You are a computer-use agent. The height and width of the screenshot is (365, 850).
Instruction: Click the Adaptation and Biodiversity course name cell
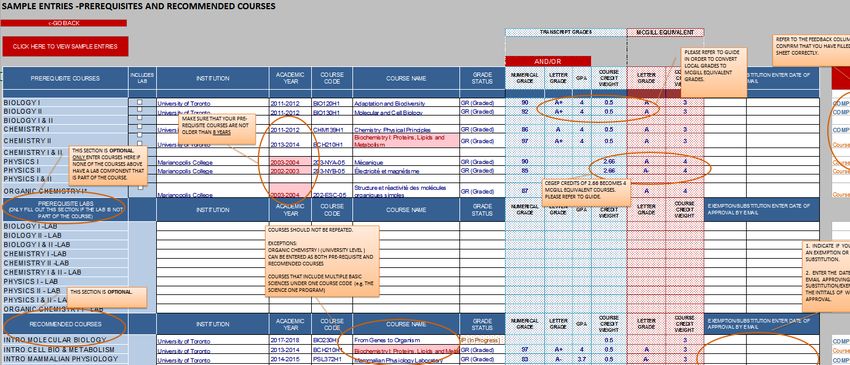(x=406, y=103)
